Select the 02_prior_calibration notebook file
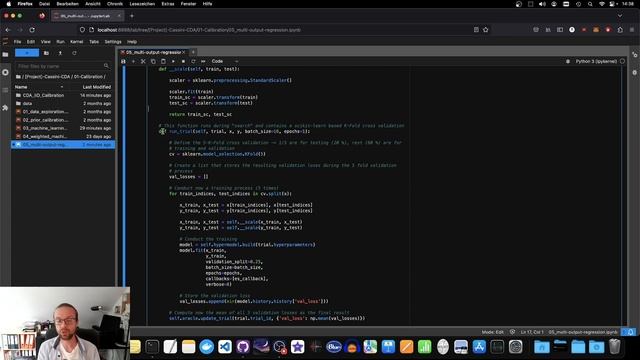The height and width of the screenshot is (360, 640). point(63,120)
